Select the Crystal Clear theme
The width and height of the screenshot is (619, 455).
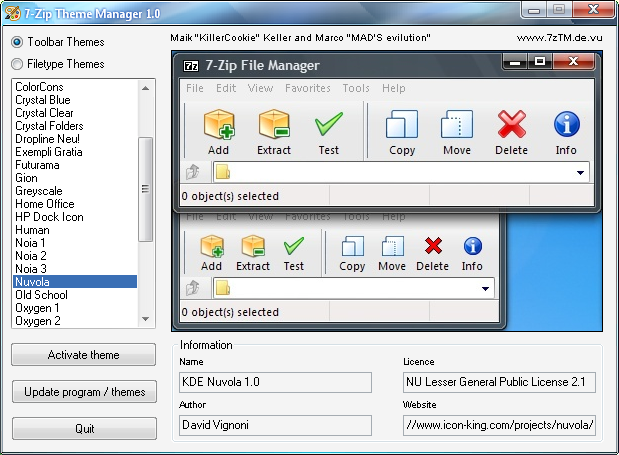[75, 113]
